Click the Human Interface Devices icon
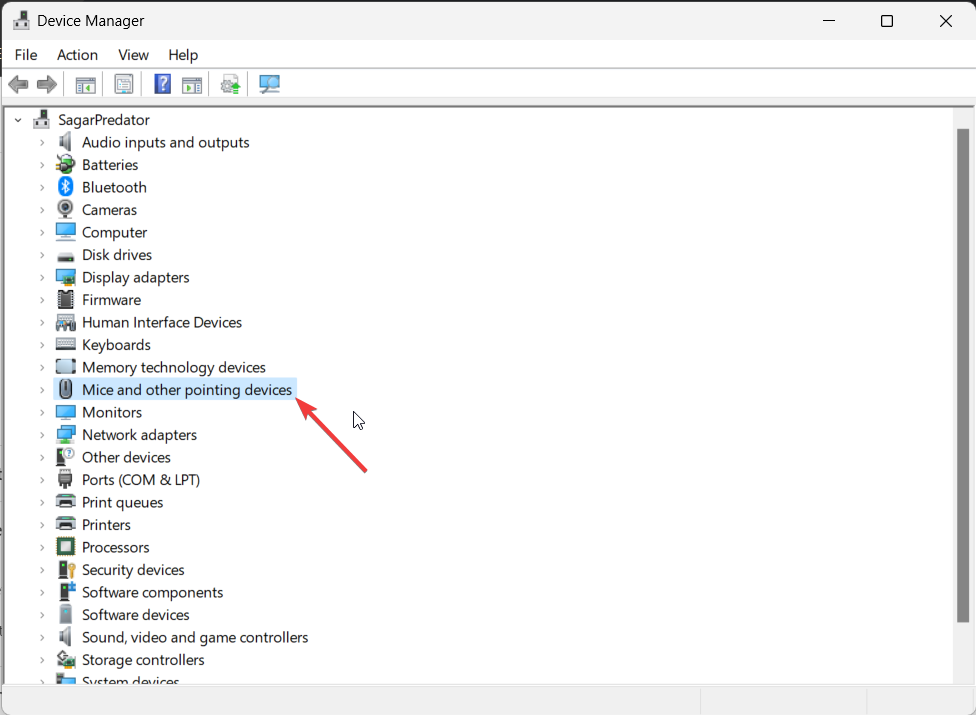 pos(65,322)
